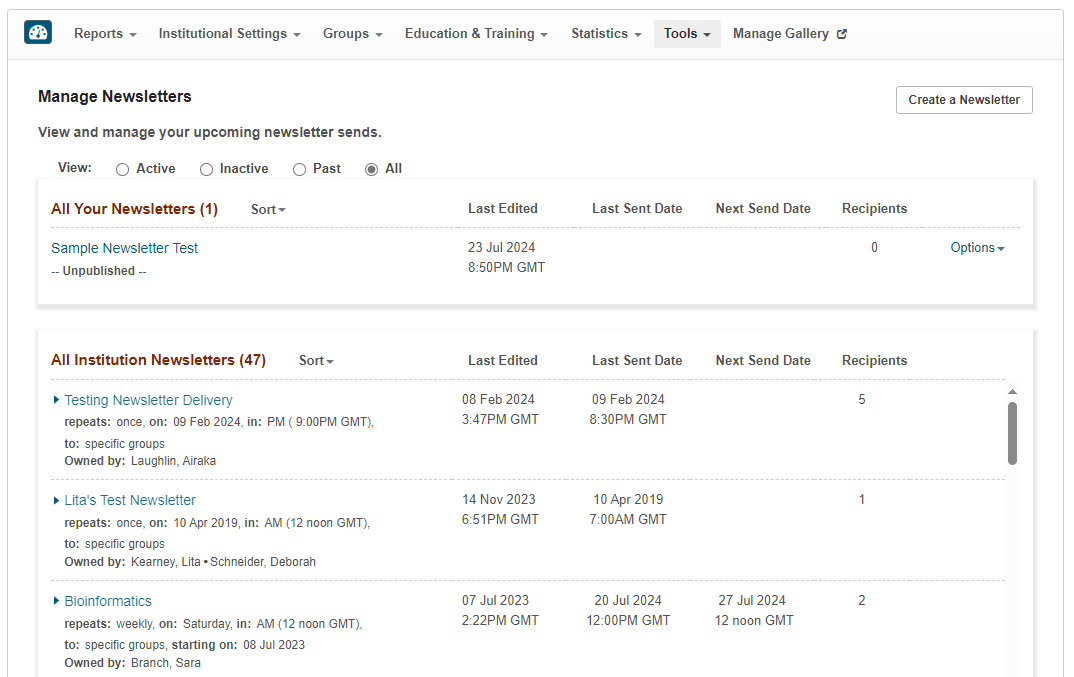Click the Create a Newsletter button
The height and width of the screenshot is (677, 1074).
coord(964,100)
